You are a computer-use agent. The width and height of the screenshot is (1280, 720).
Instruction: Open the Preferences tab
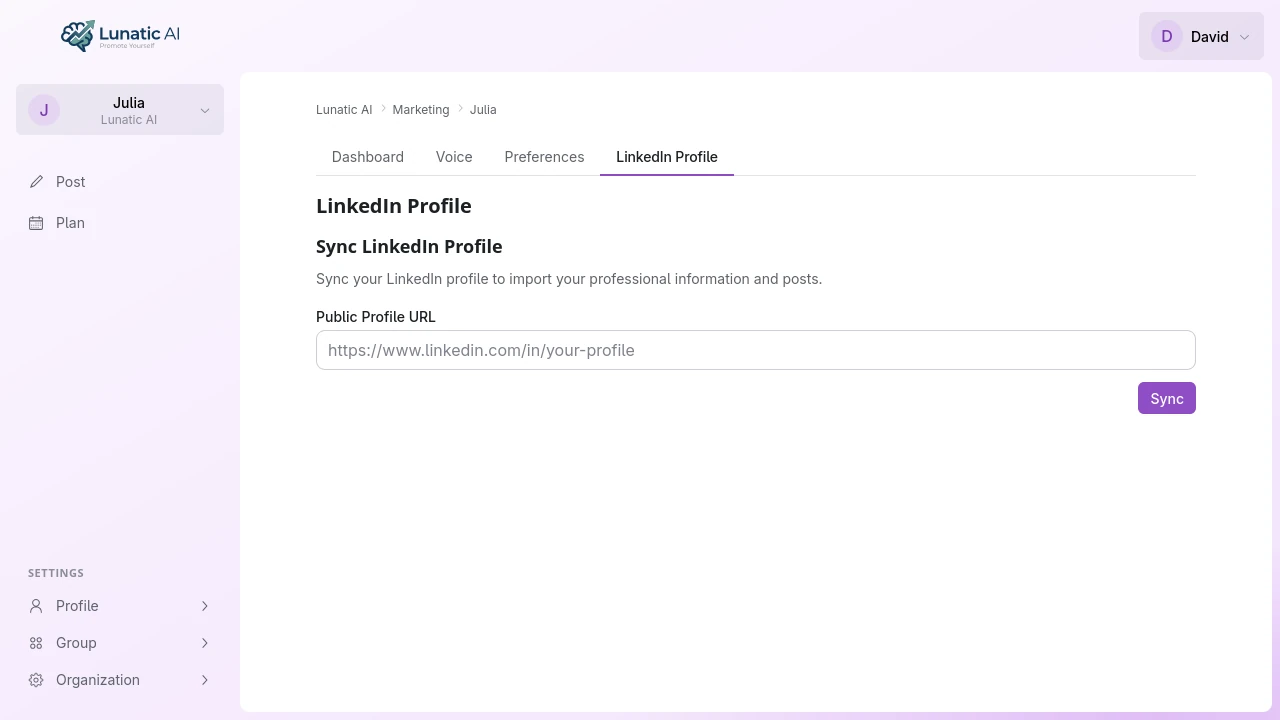coord(544,157)
